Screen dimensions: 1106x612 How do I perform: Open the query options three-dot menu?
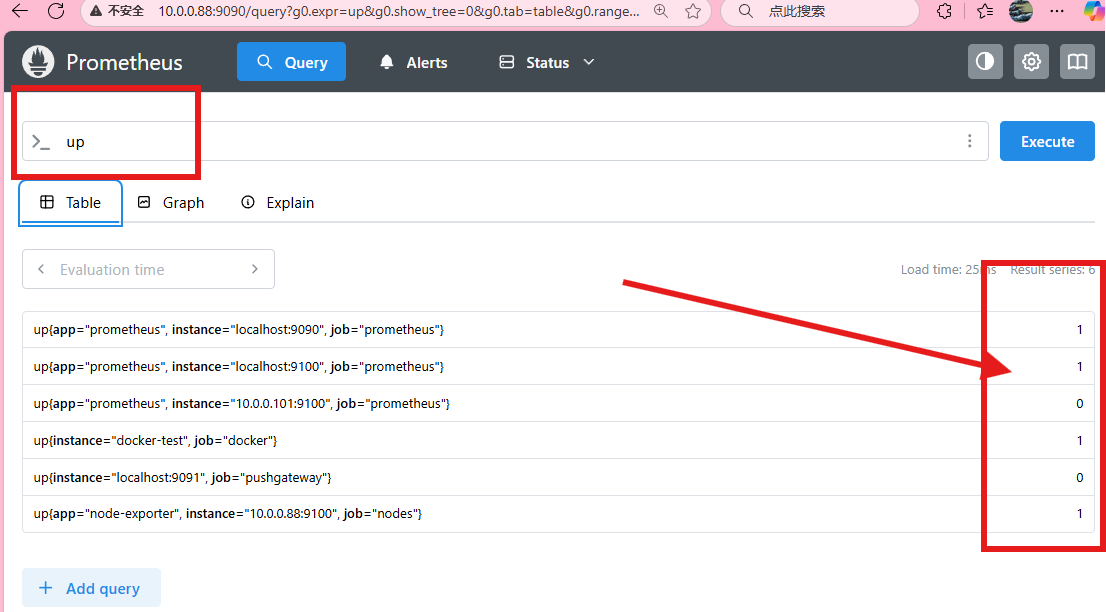pos(970,141)
